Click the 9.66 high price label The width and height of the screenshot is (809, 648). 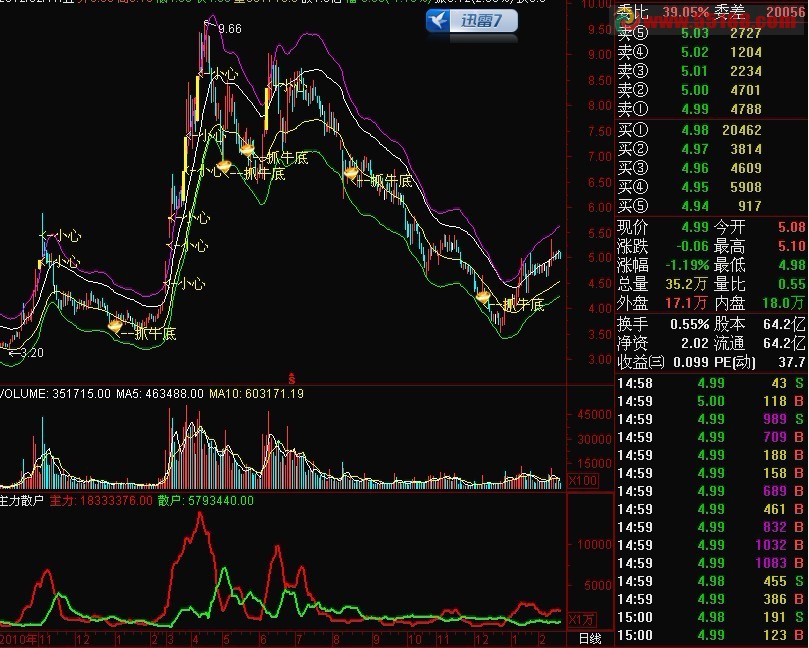click(230, 29)
